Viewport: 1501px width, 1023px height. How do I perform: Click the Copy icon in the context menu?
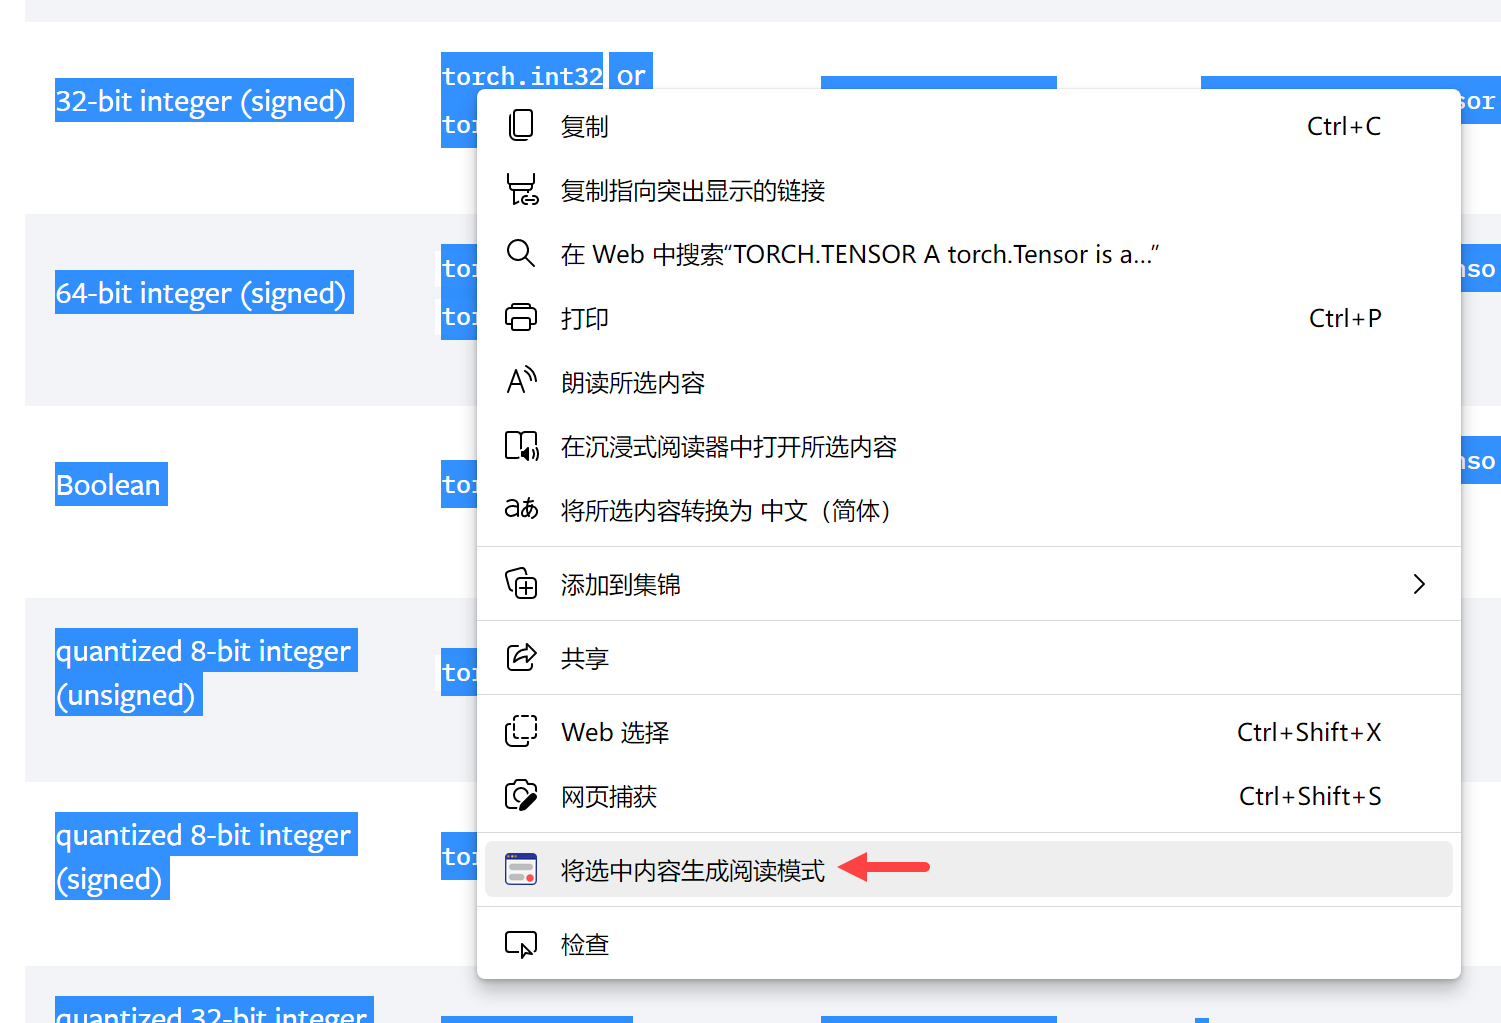click(521, 124)
